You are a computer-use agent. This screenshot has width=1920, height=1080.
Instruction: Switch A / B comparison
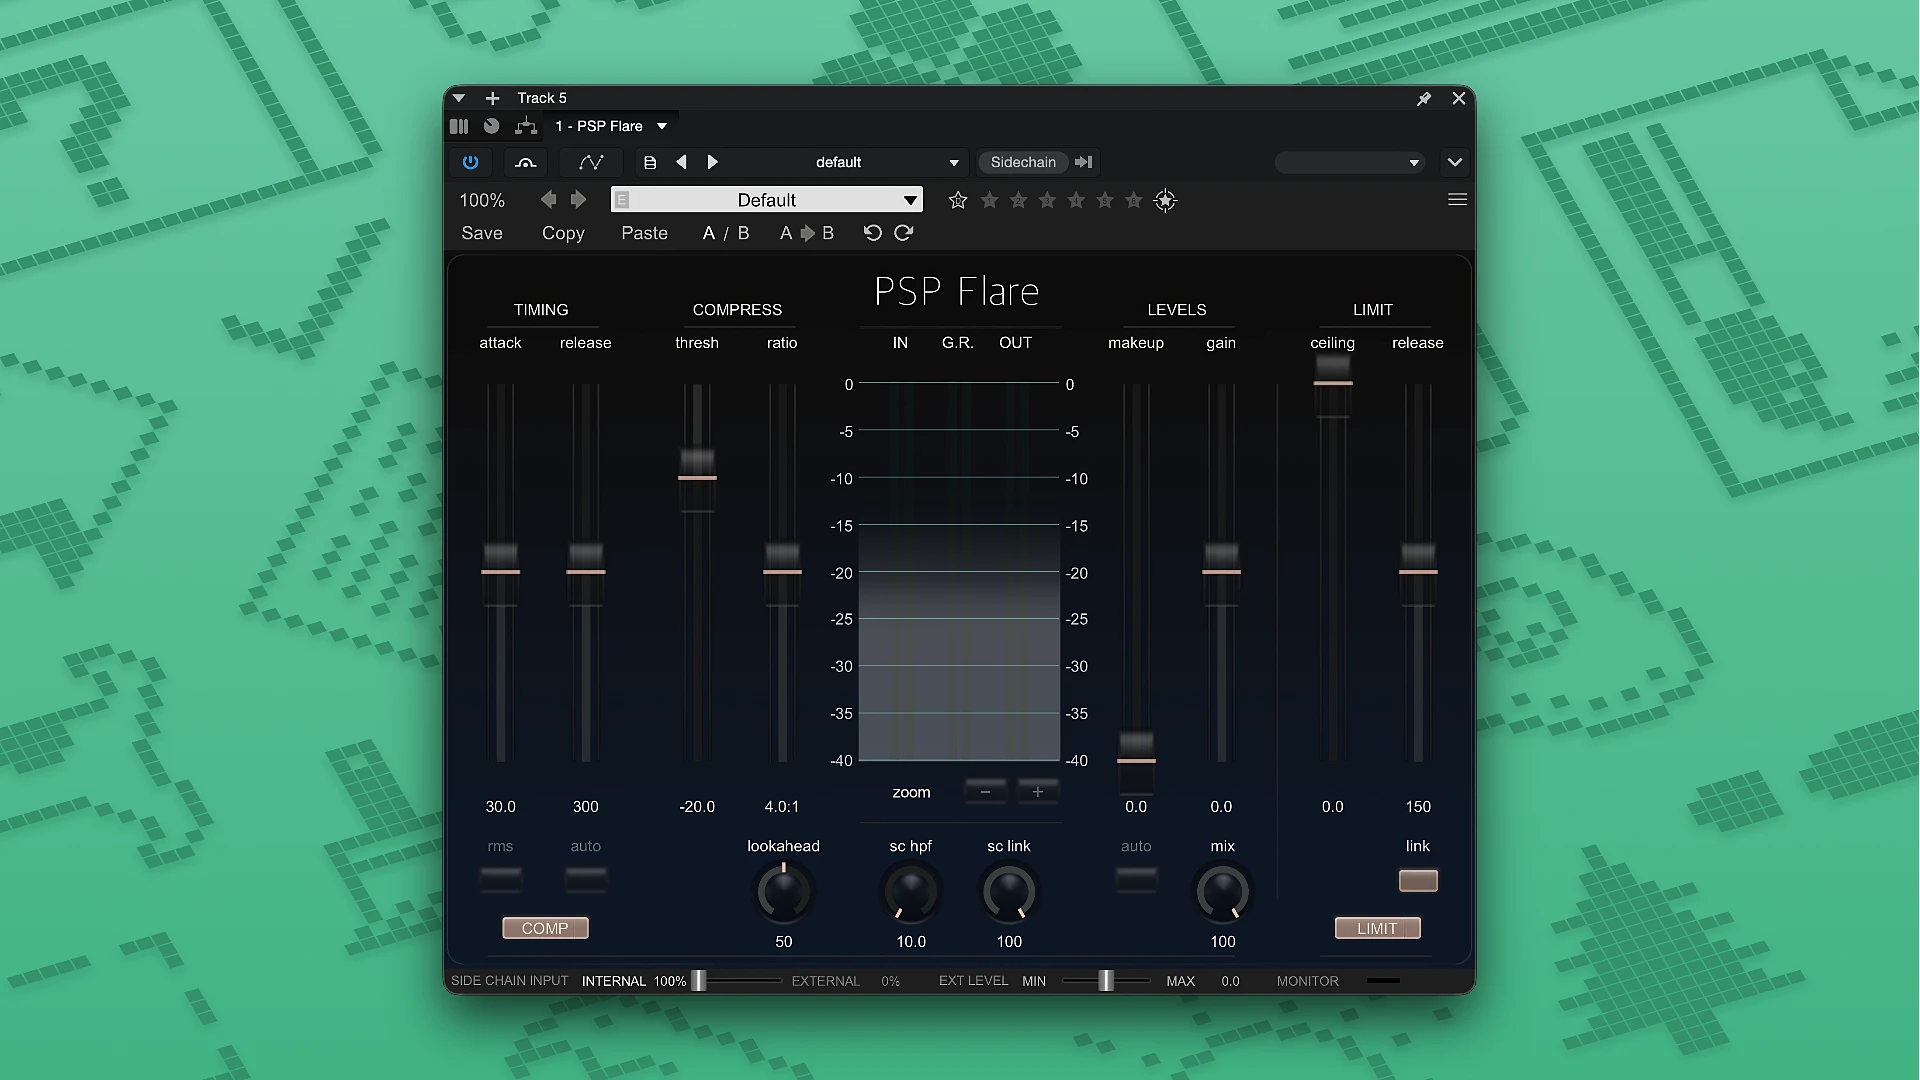click(726, 233)
